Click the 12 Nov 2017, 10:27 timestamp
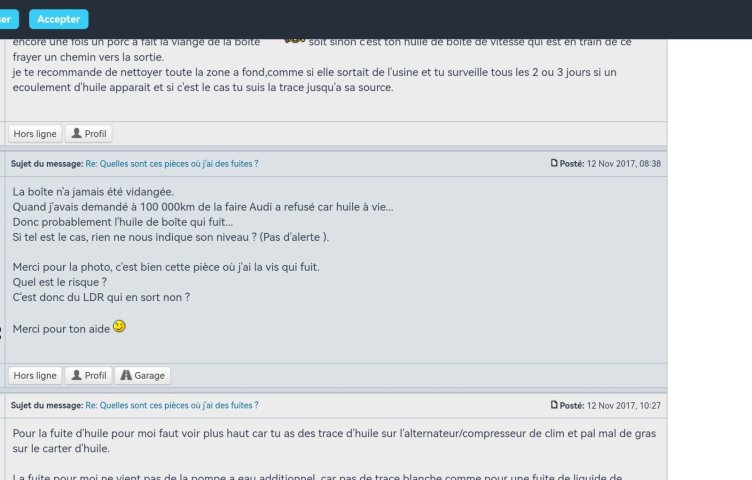752x480 pixels. (x=623, y=405)
